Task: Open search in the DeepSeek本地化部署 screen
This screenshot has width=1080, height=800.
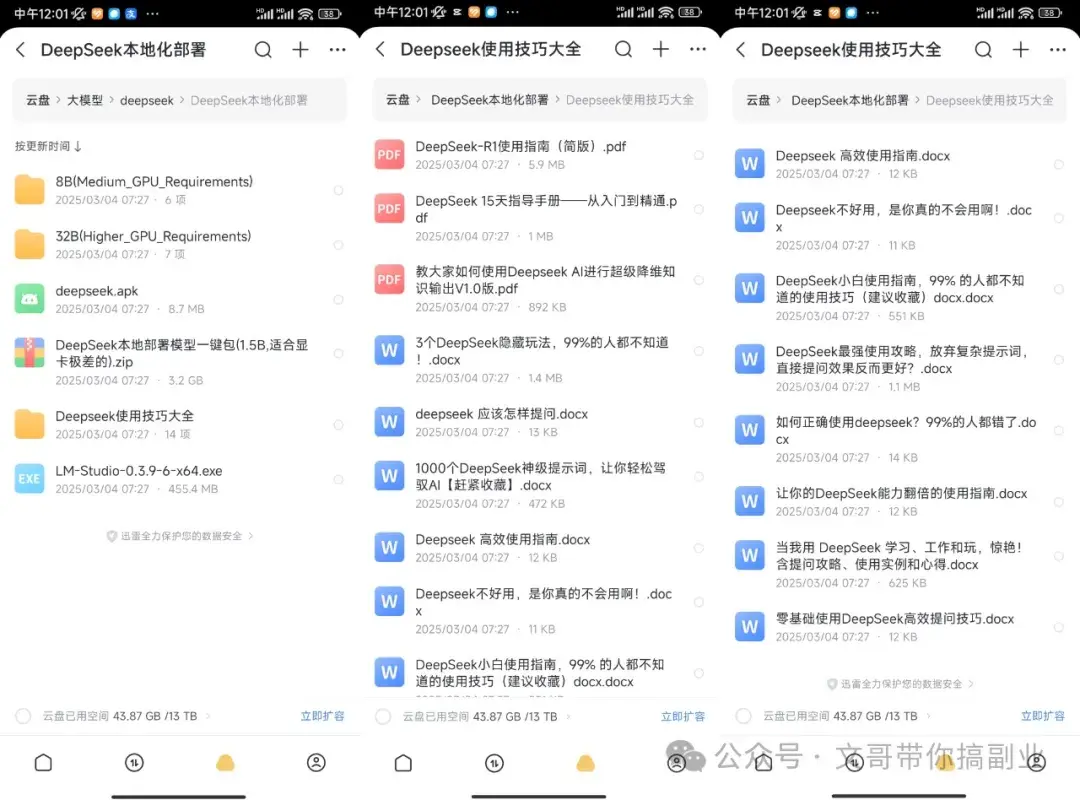Action: tap(263, 50)
